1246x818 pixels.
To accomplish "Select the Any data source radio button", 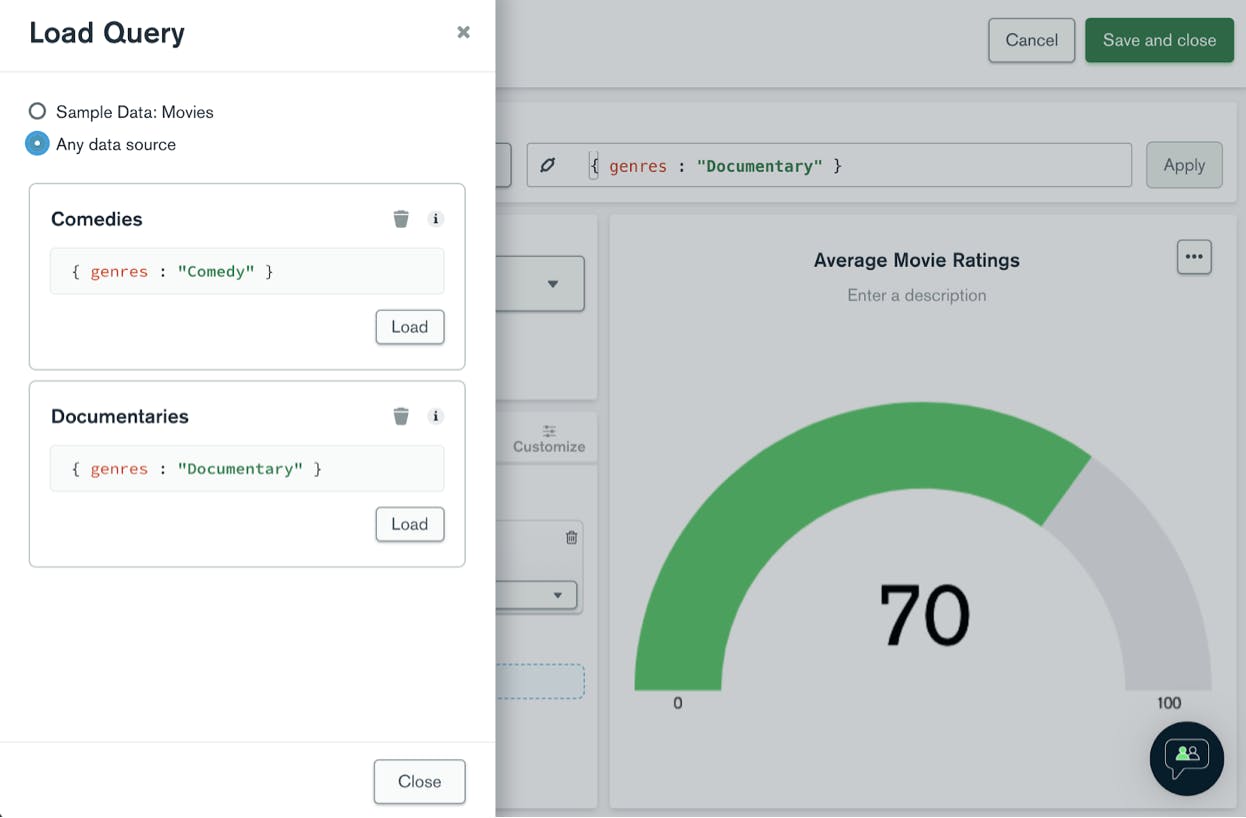I will (37, 143).
